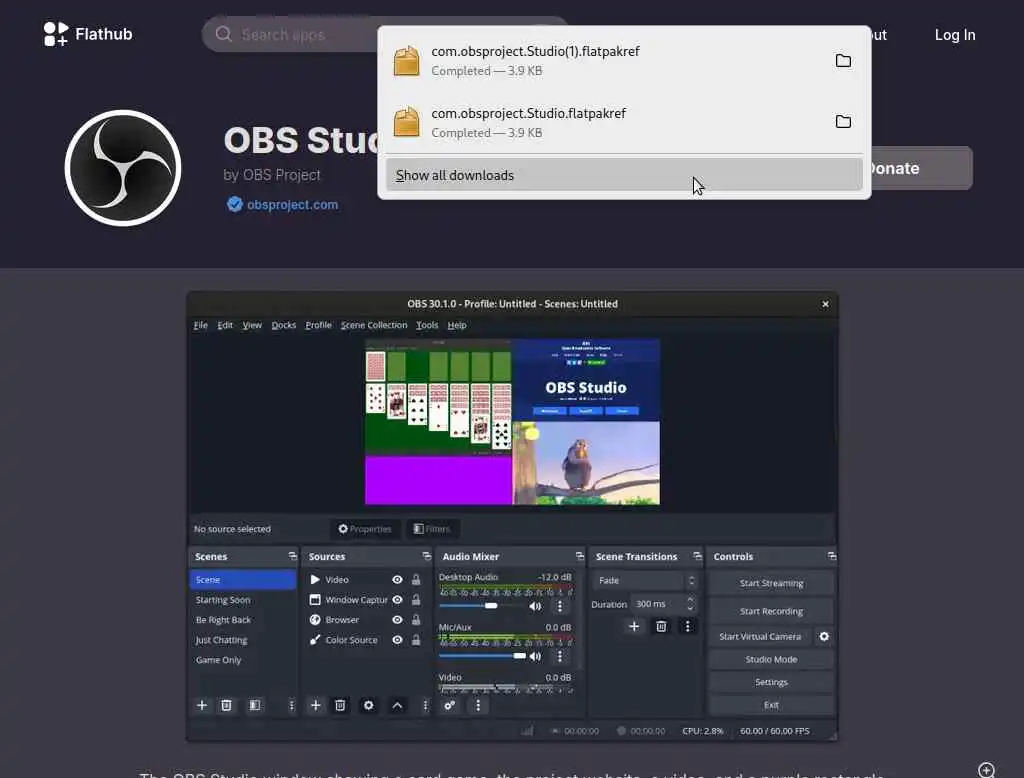Open the Docks menu in the OBS image
This screenshot has width=1024, height=778.
pyautogui.click(x=283, y=325)
